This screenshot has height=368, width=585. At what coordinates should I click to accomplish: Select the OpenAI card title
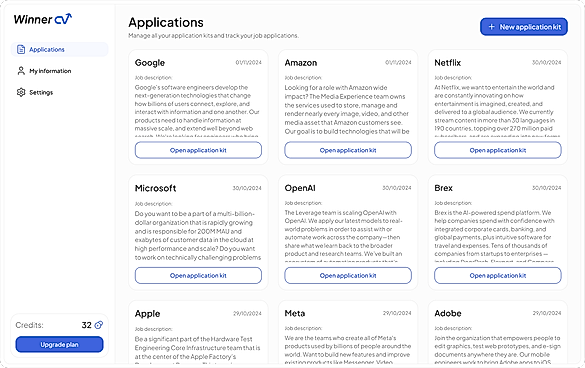300,188
